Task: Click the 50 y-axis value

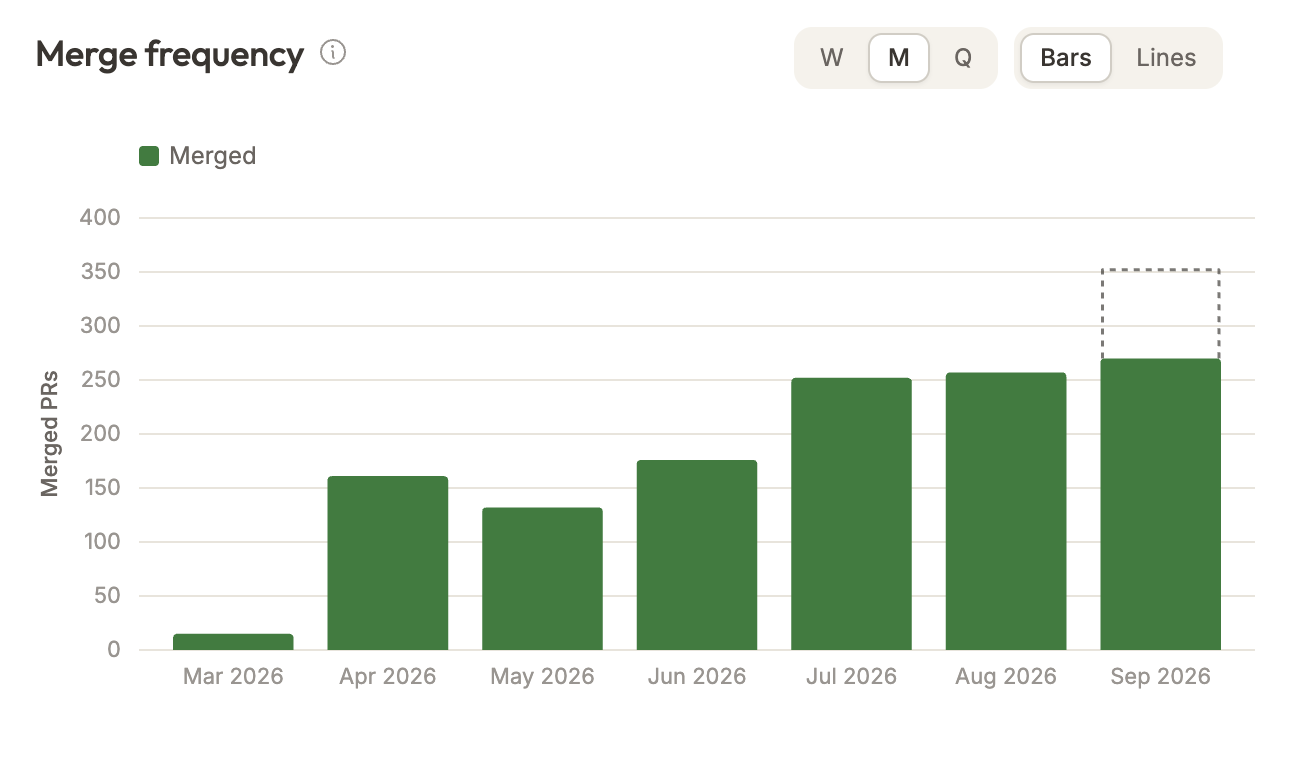Action: 106,596
